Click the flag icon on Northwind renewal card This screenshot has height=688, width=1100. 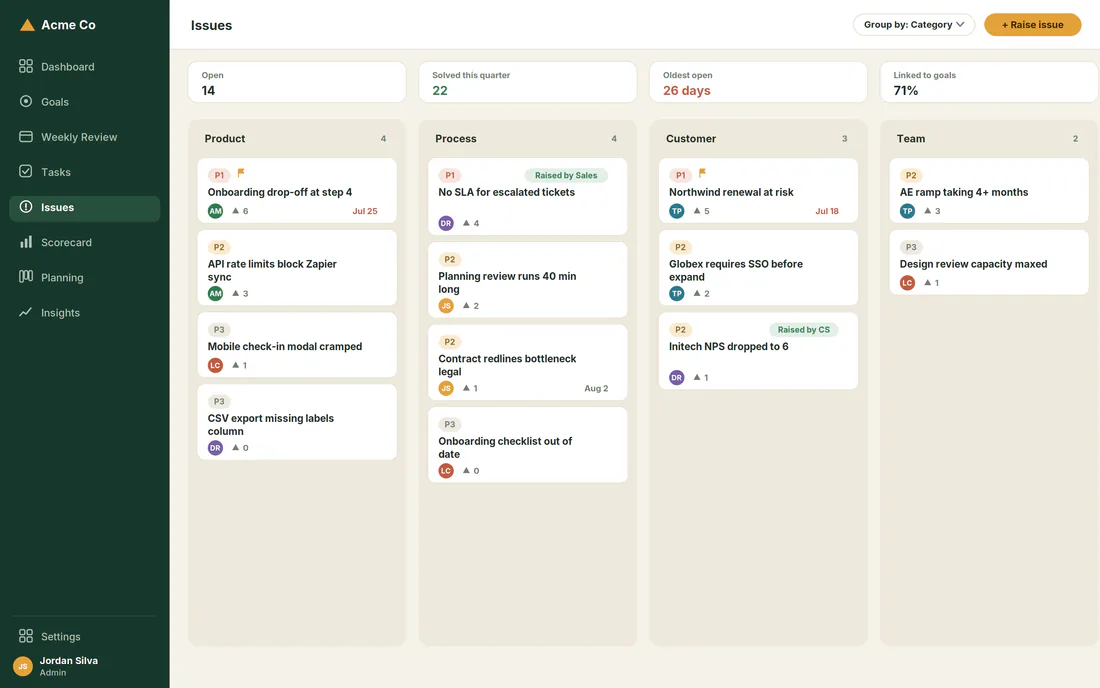click(x=702, y=173)
